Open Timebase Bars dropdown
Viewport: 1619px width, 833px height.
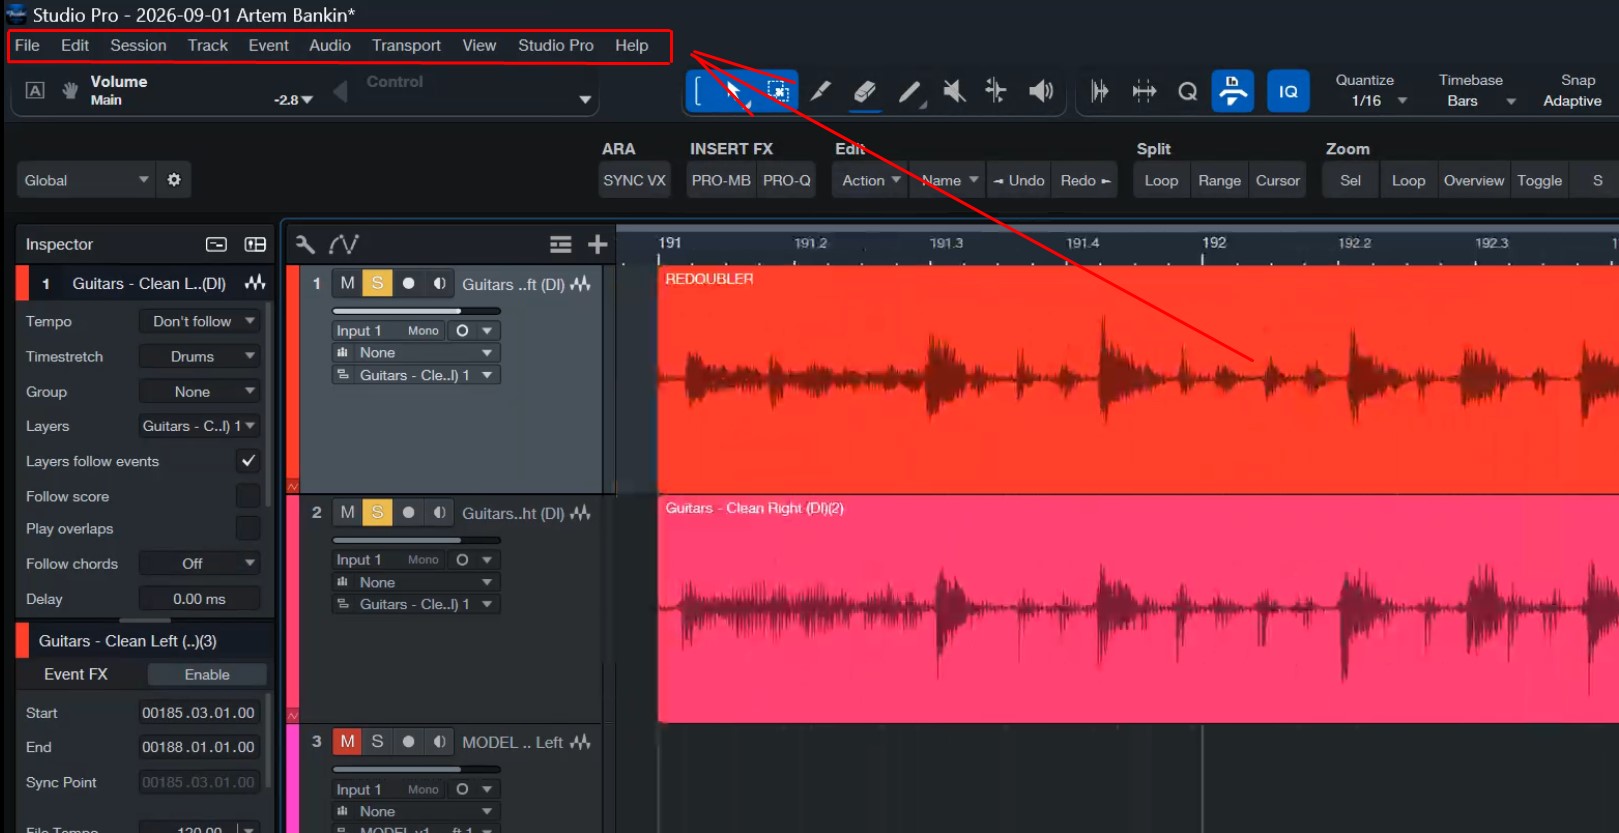click(x=1480, y=101)
